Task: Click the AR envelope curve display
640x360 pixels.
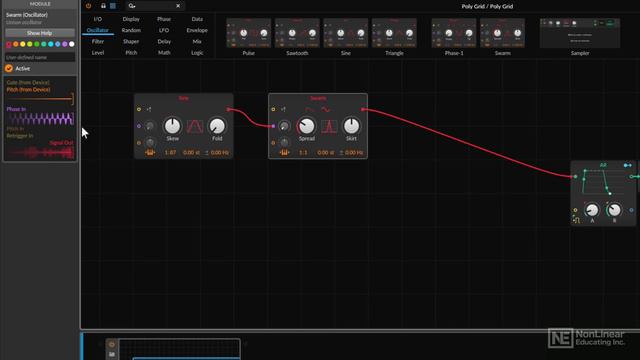Action: click(x=603, y=182)
